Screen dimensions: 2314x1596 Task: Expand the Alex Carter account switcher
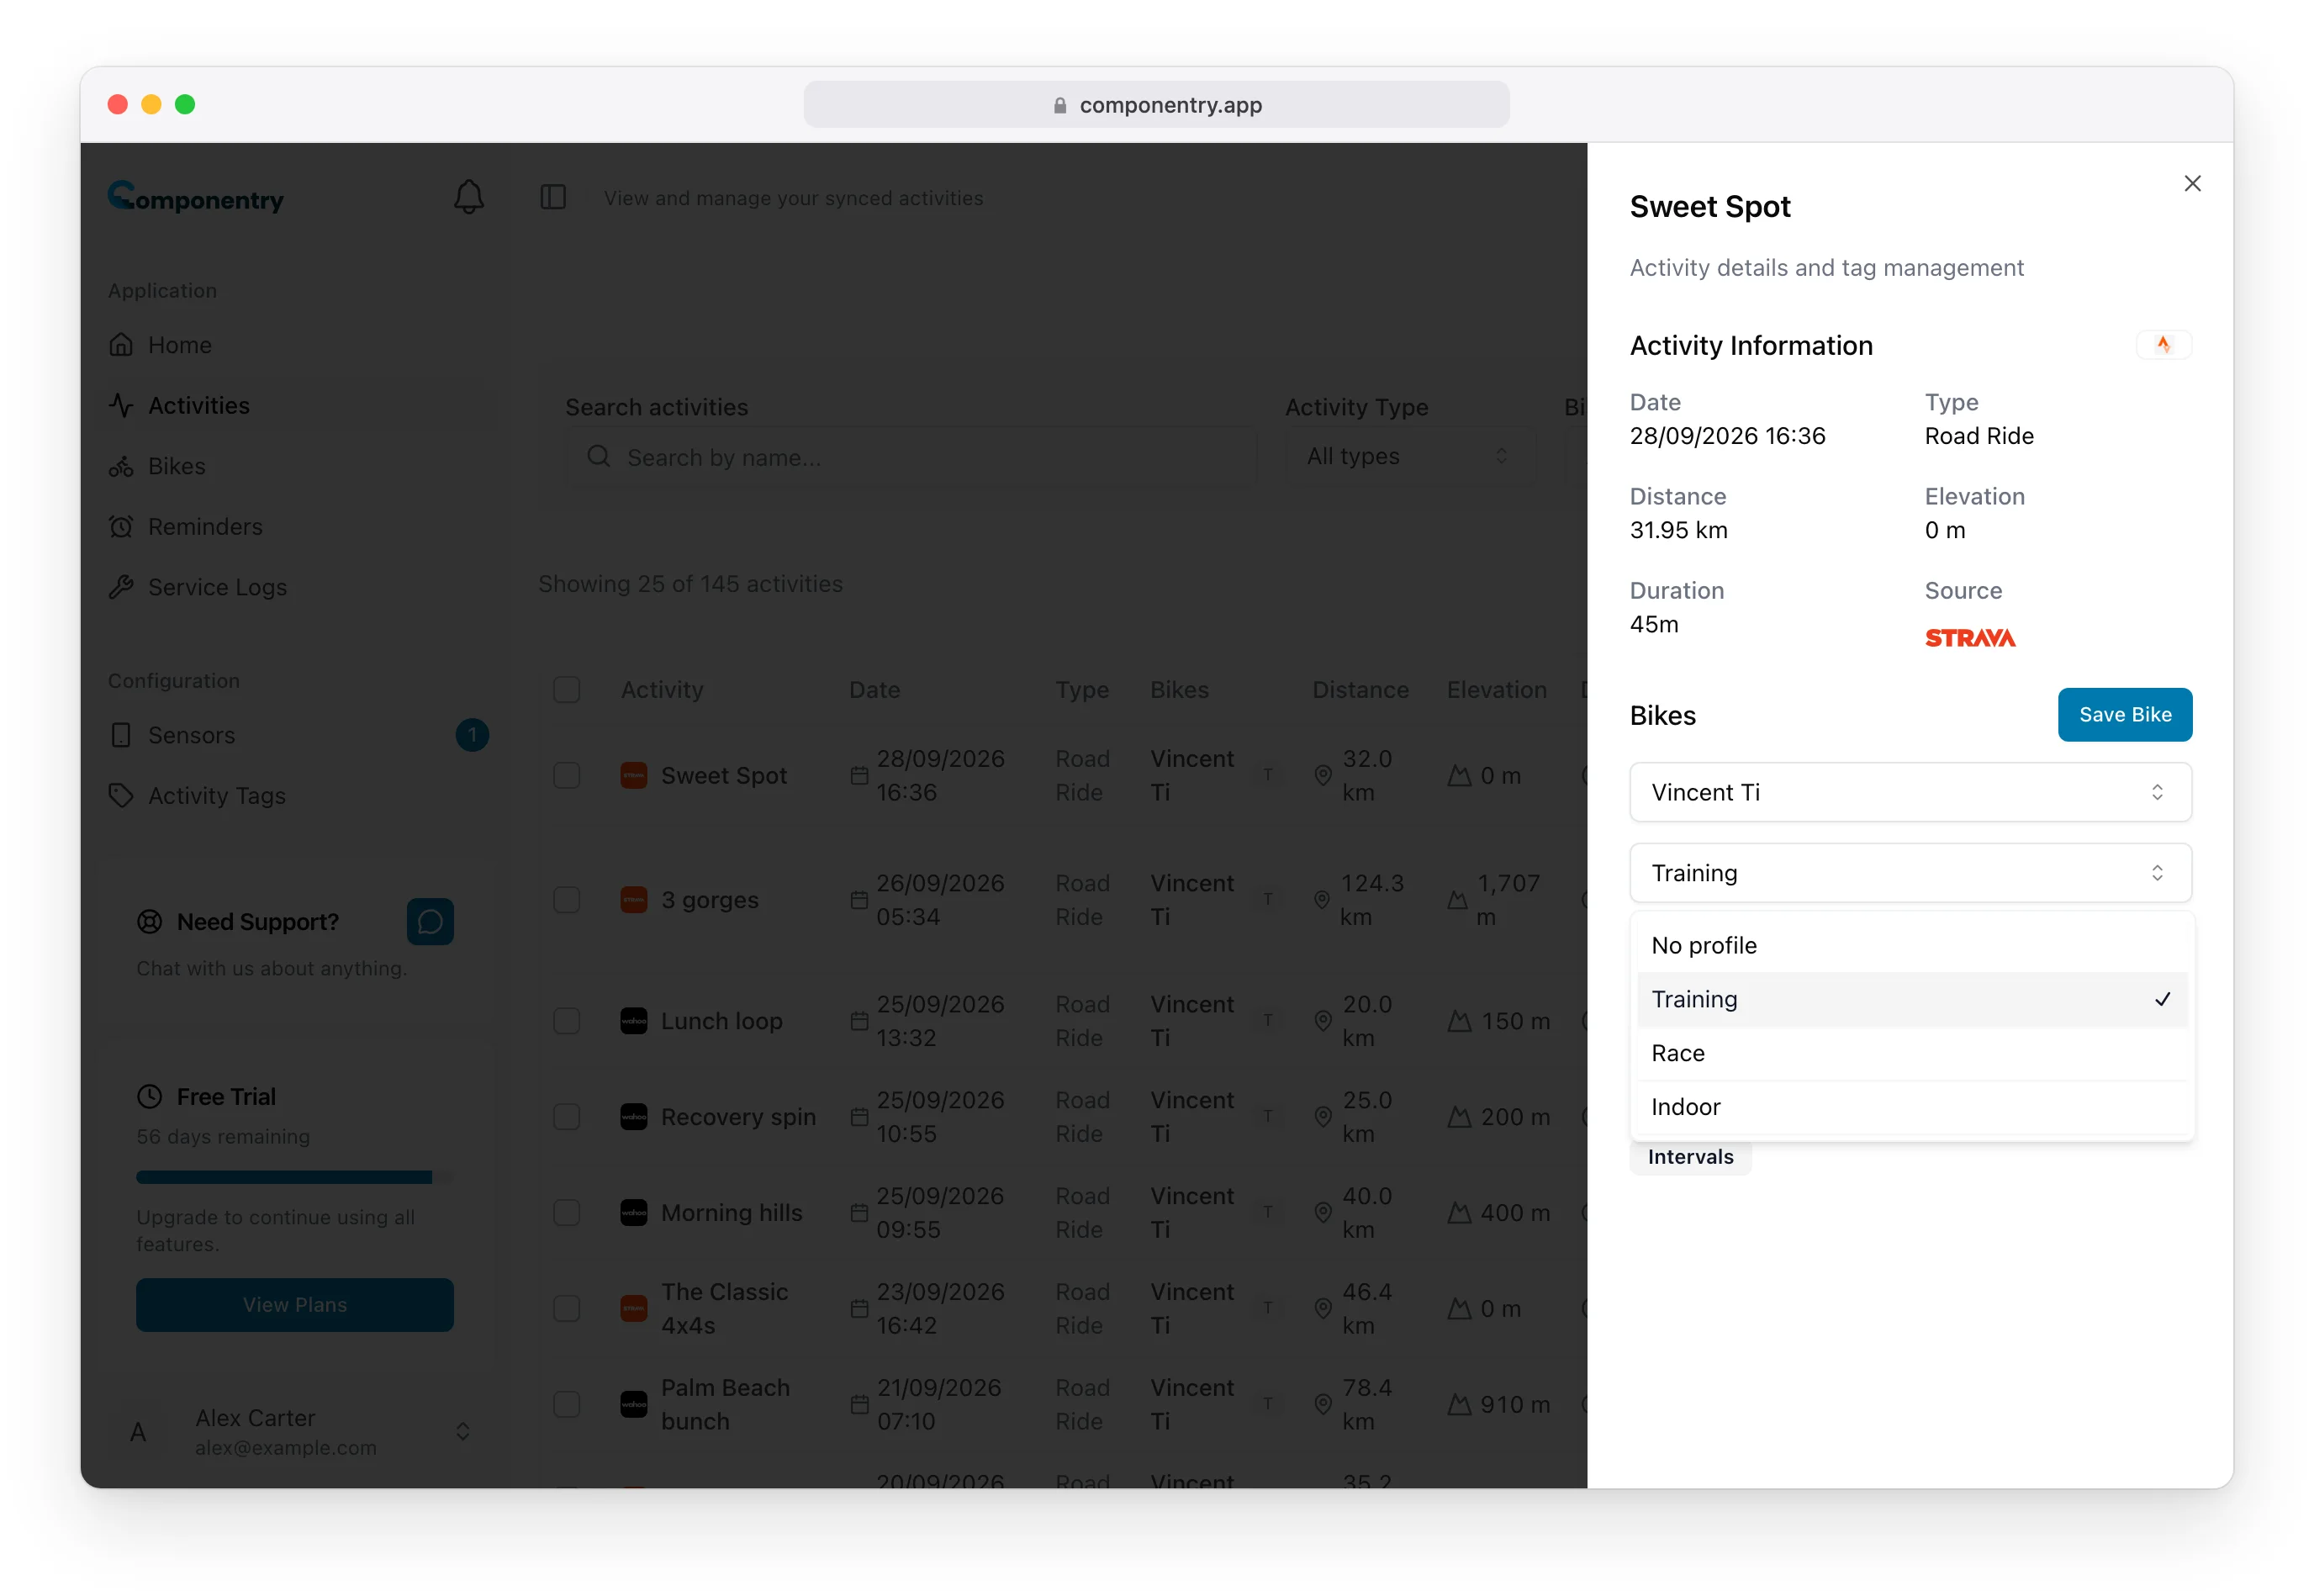462,1432
